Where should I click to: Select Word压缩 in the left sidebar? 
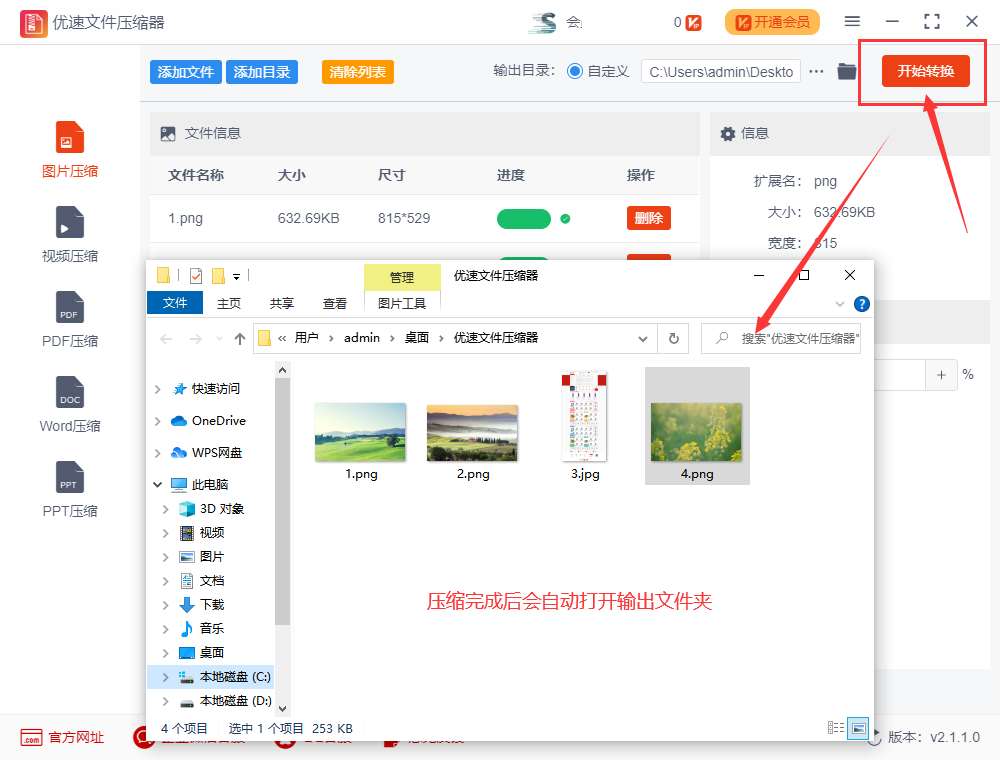click(69, 403)
